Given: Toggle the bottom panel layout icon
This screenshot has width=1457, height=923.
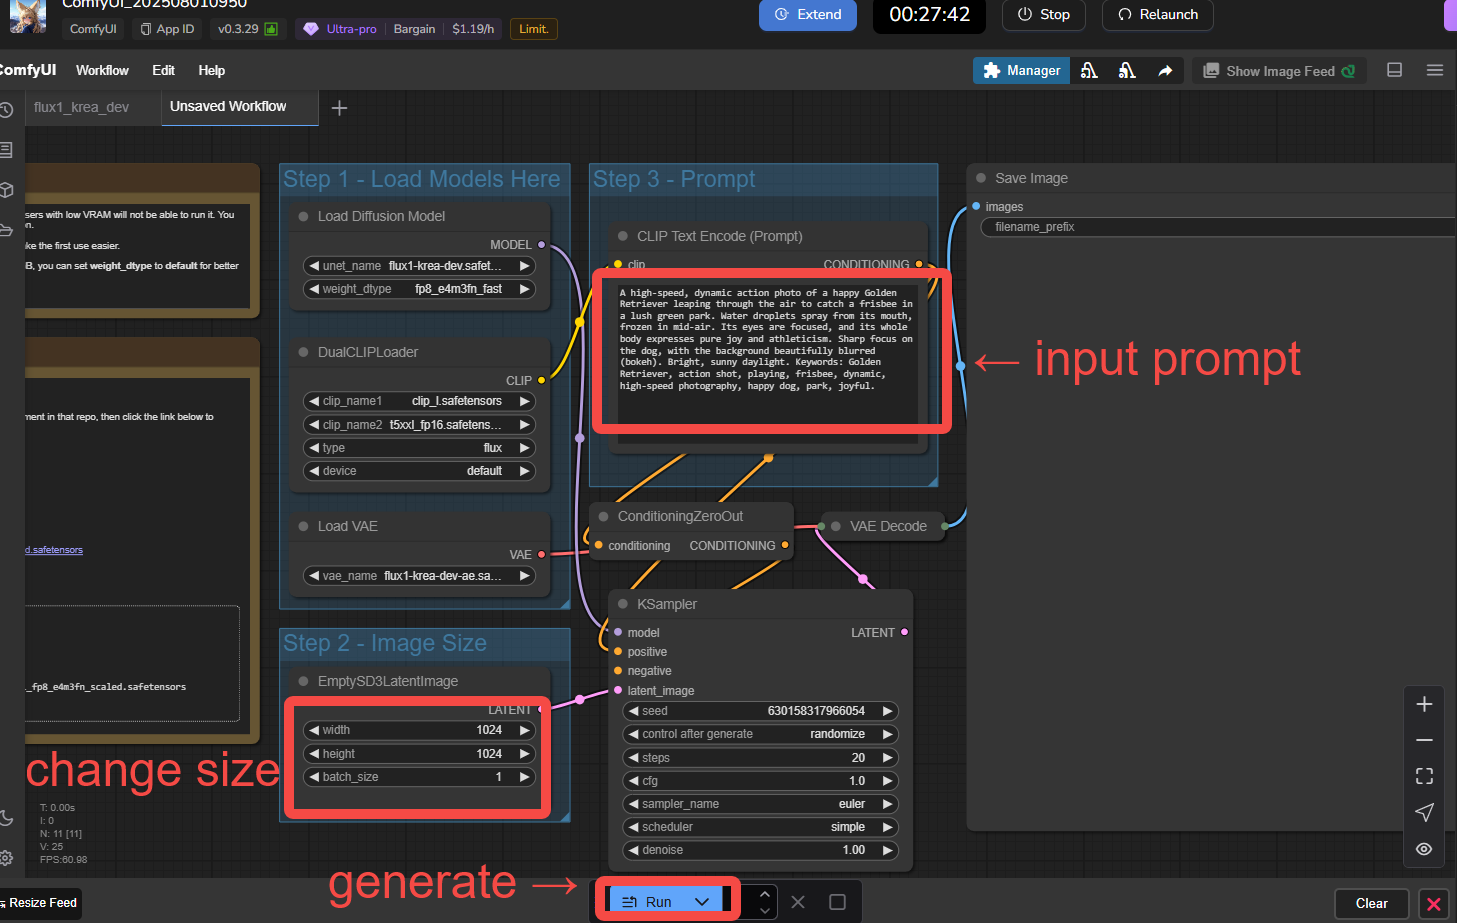Looking at the screenshot, I should (x=1394, y=70).
